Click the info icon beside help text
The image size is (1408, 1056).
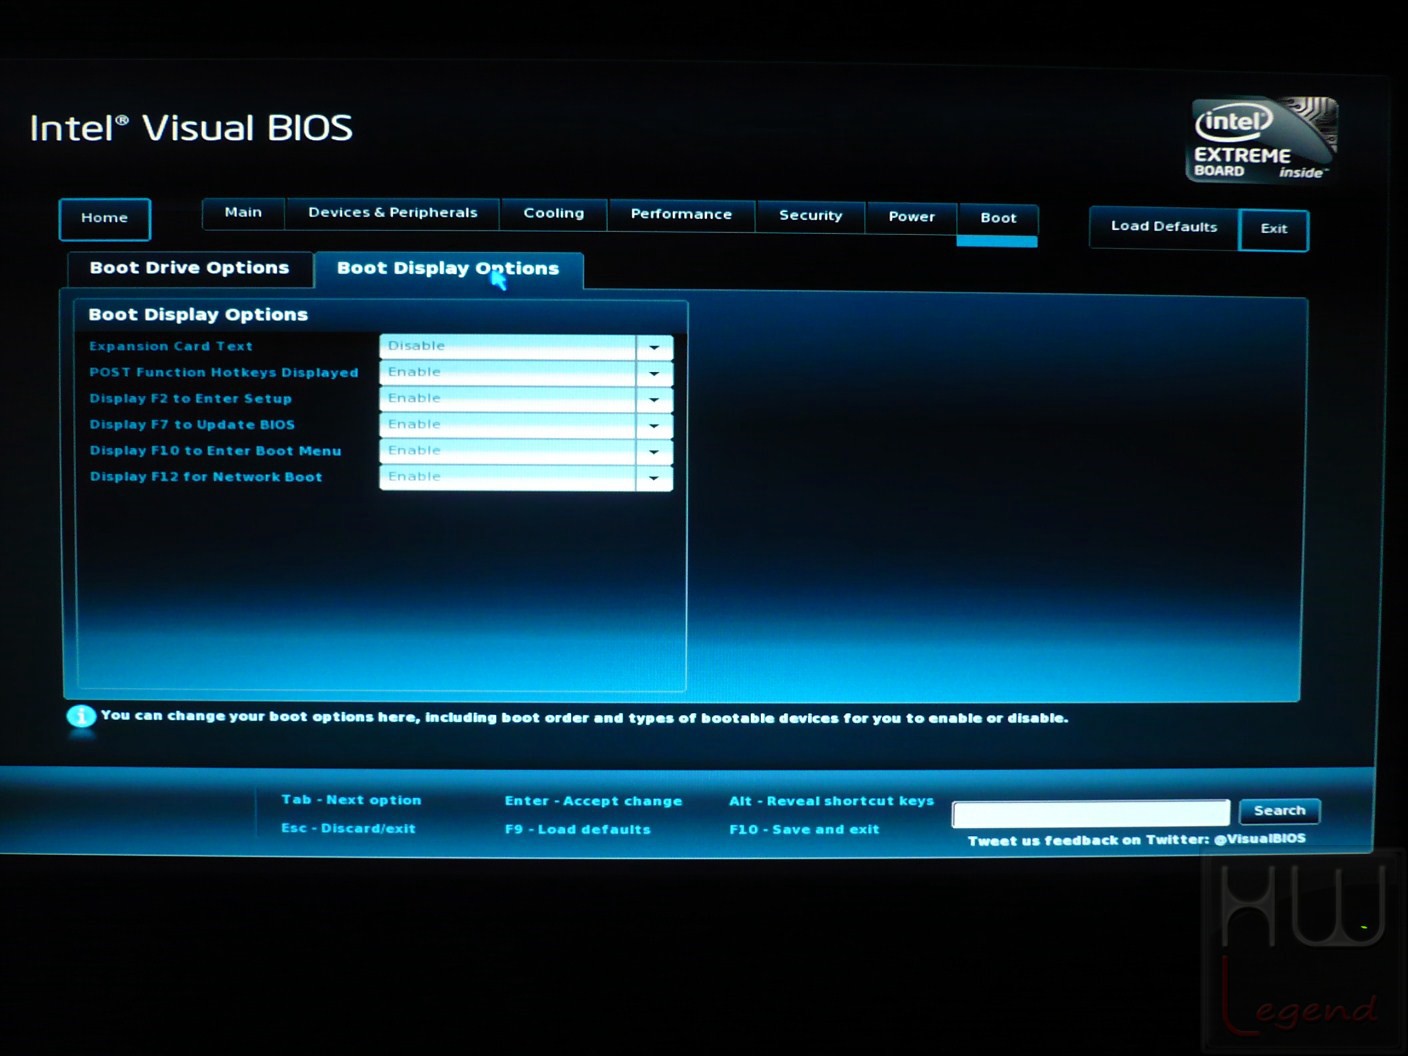(81, 716)
